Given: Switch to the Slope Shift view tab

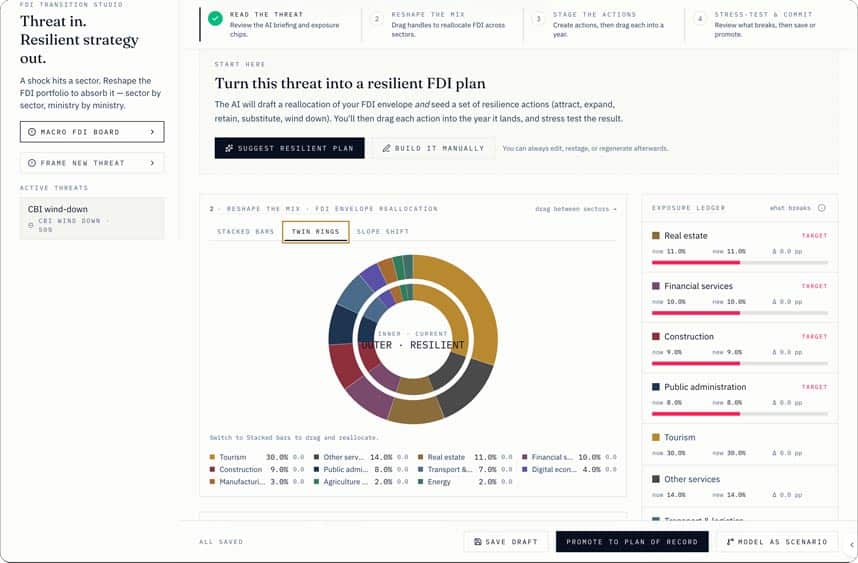Looking at the screenshot, I should 382,231.
